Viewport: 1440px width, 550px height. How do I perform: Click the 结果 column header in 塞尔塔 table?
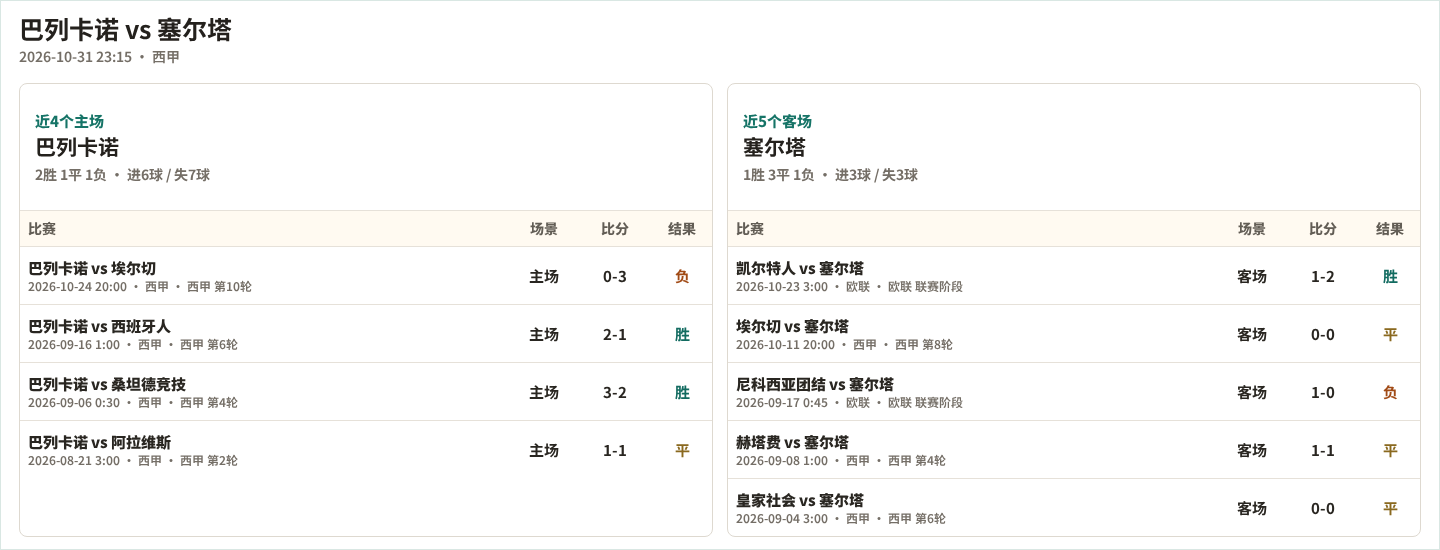[1390, 229]
